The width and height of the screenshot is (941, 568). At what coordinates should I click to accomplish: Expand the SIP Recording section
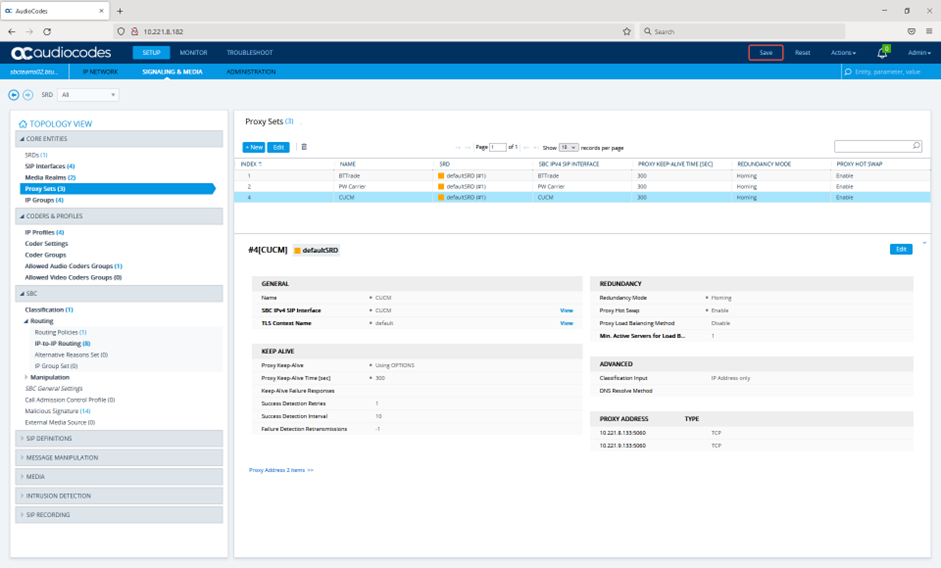pos(119,515)
